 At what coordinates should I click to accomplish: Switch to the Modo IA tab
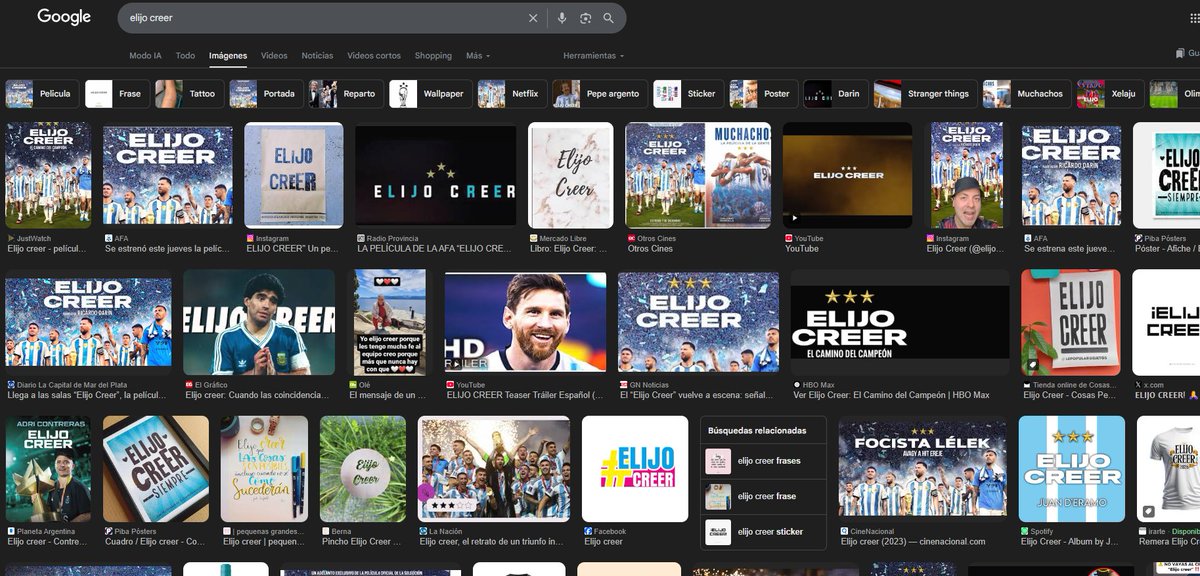coord(145,56)
